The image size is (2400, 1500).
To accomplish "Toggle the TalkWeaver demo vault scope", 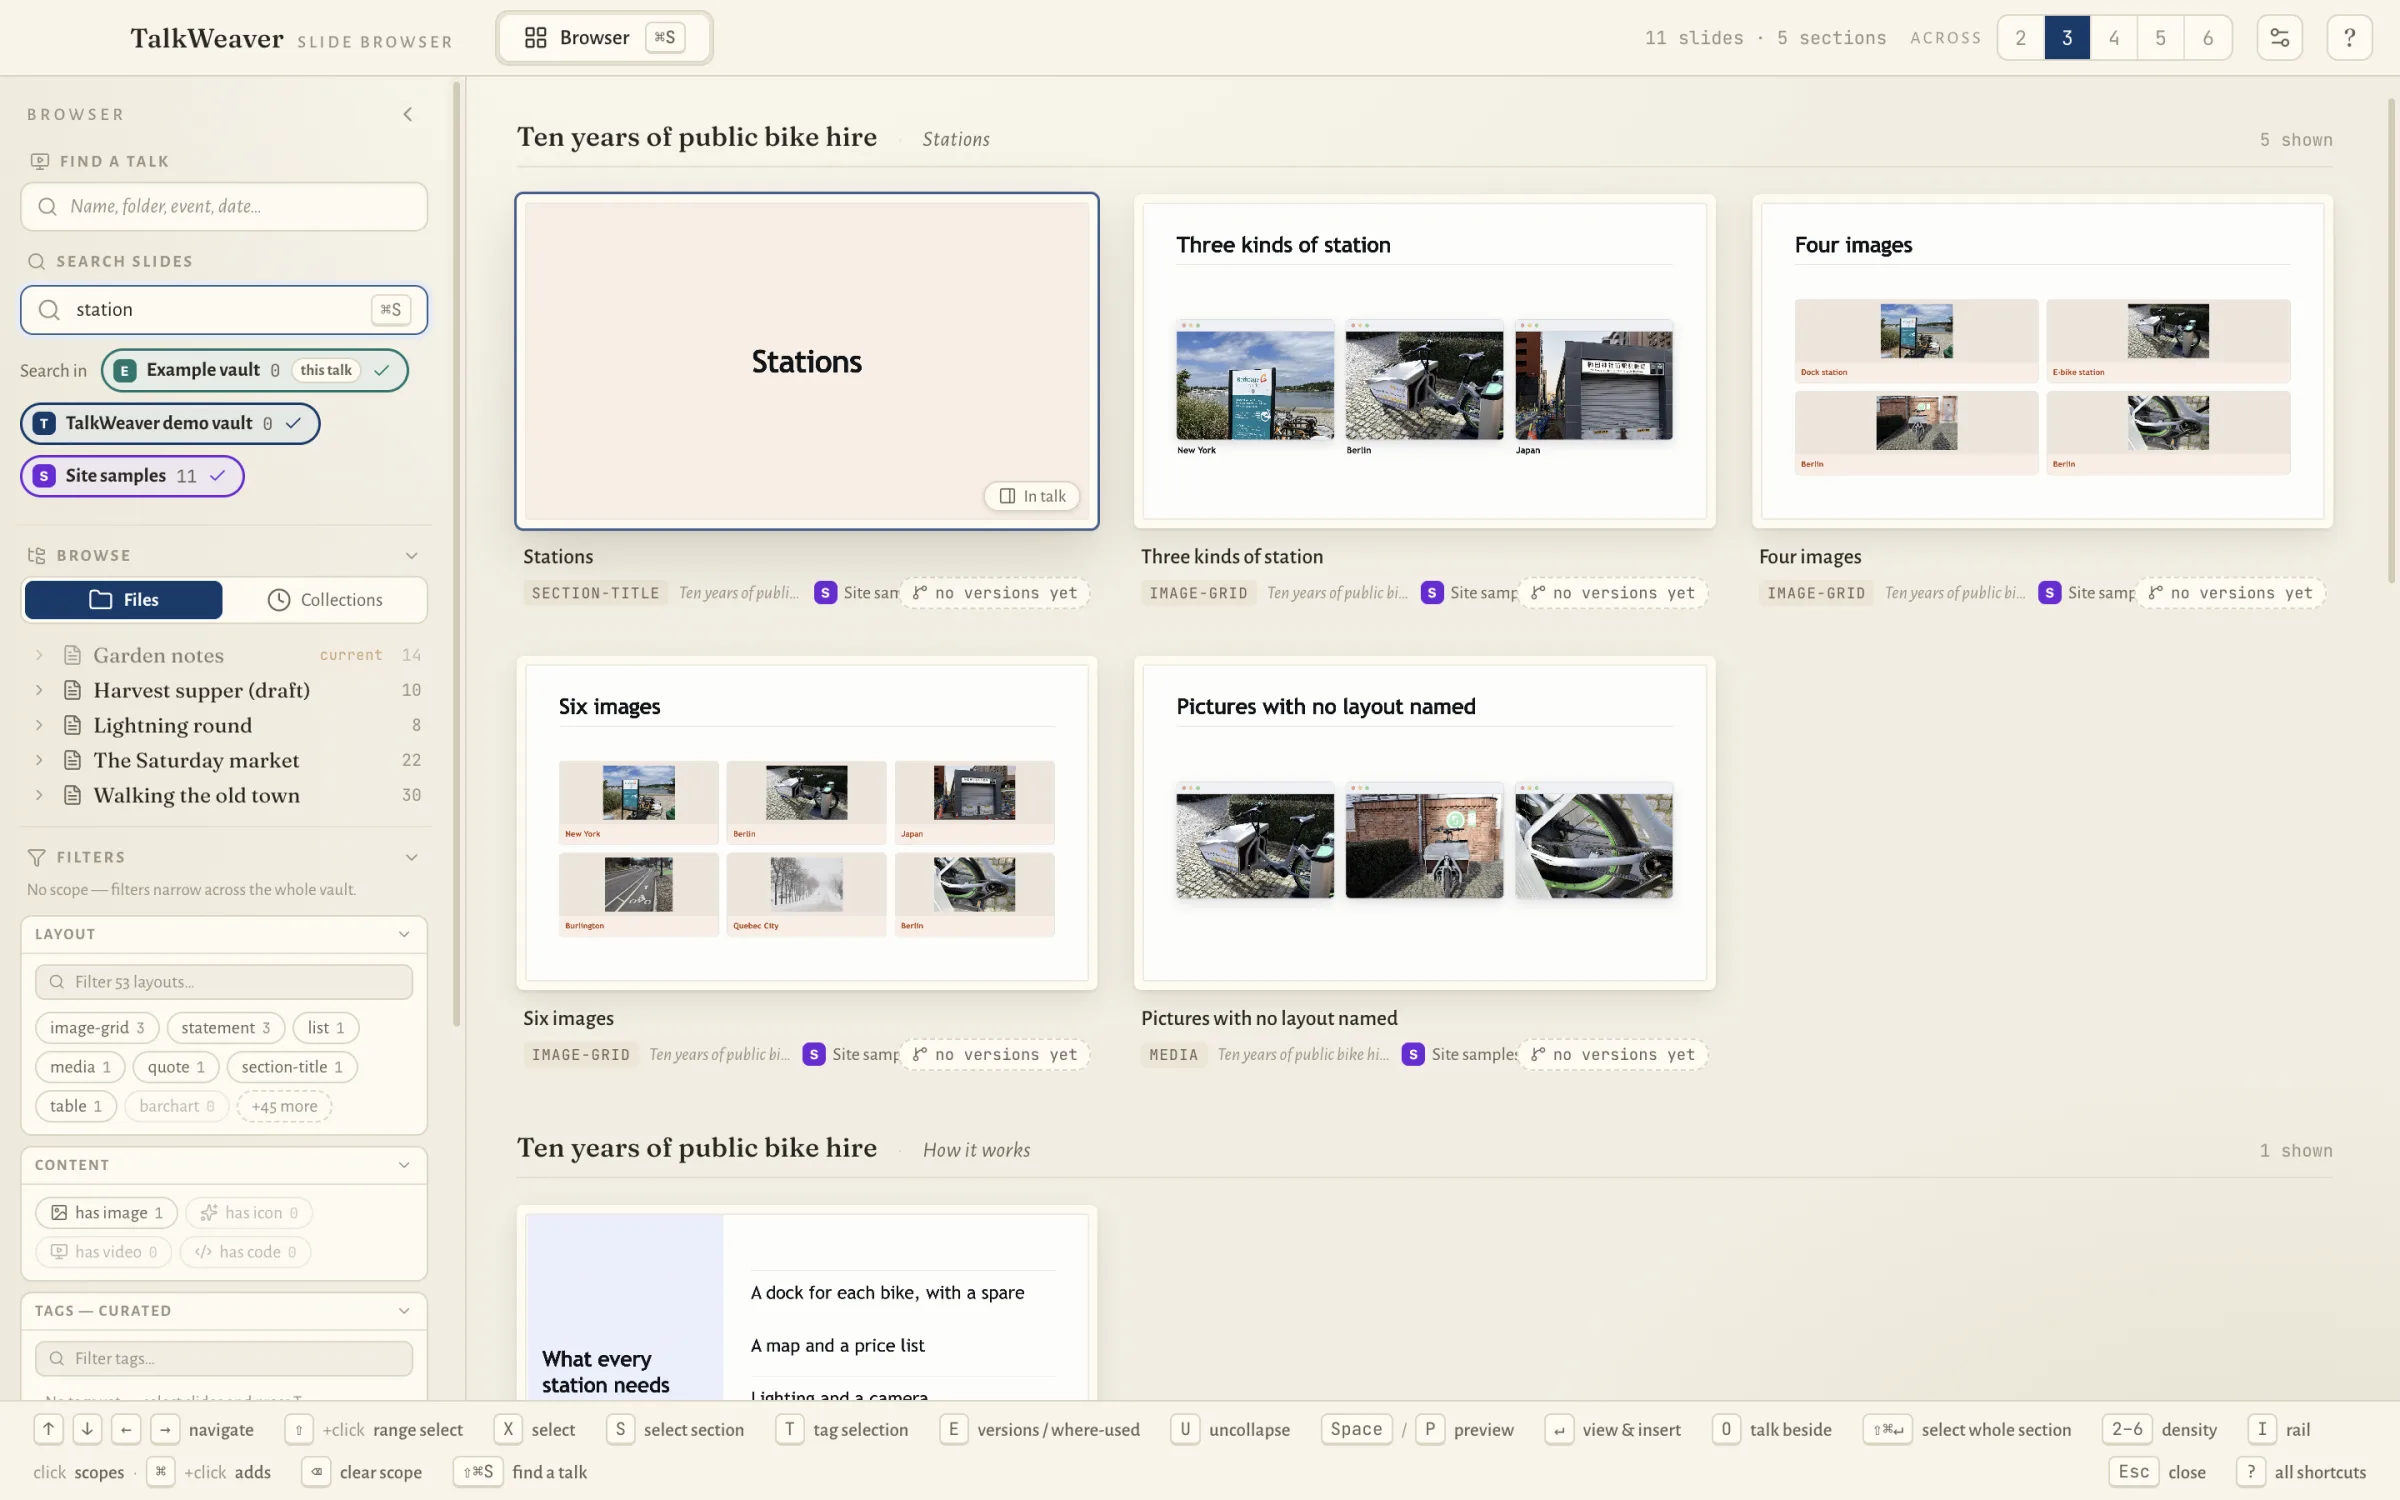I will click(x=170, y=423).
